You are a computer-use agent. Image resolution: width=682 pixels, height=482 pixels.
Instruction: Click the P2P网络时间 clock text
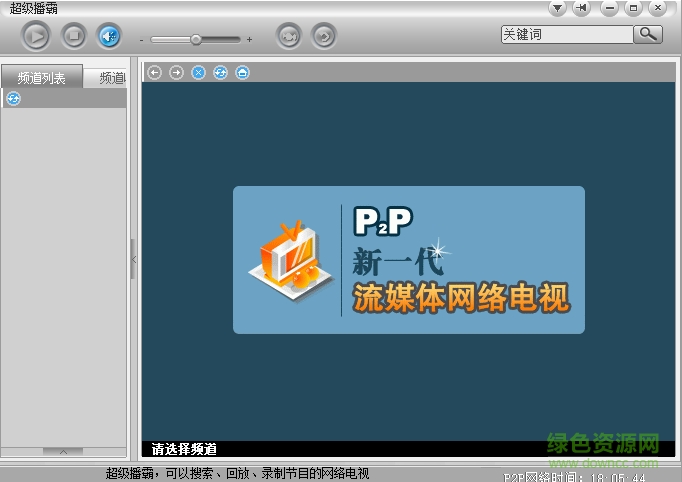pos(574,477)
